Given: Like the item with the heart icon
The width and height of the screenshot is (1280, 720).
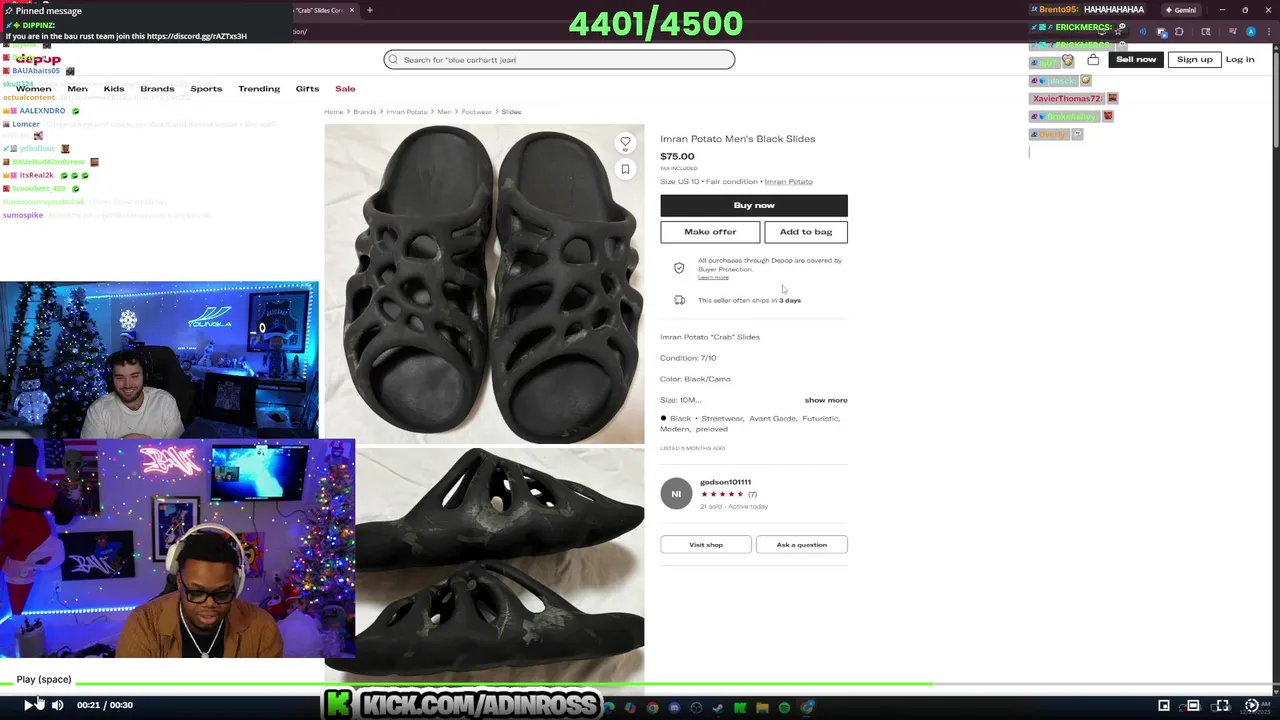Looking at the screenshot, I should pos(625,143).
